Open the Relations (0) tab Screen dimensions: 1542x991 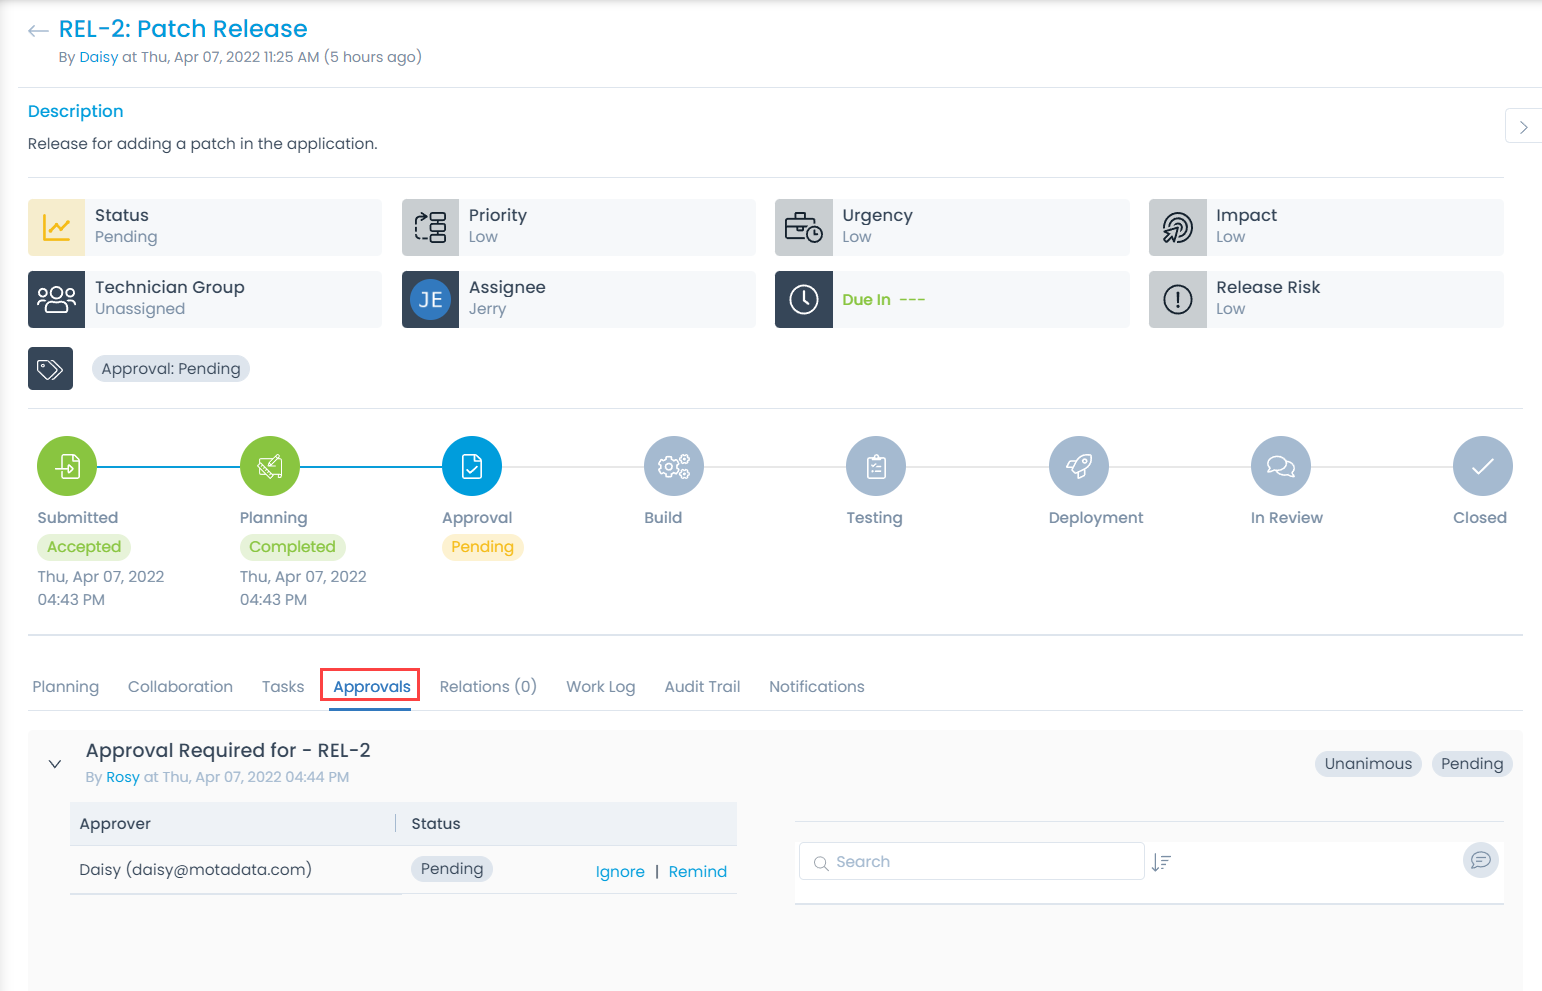pos(488,687)
